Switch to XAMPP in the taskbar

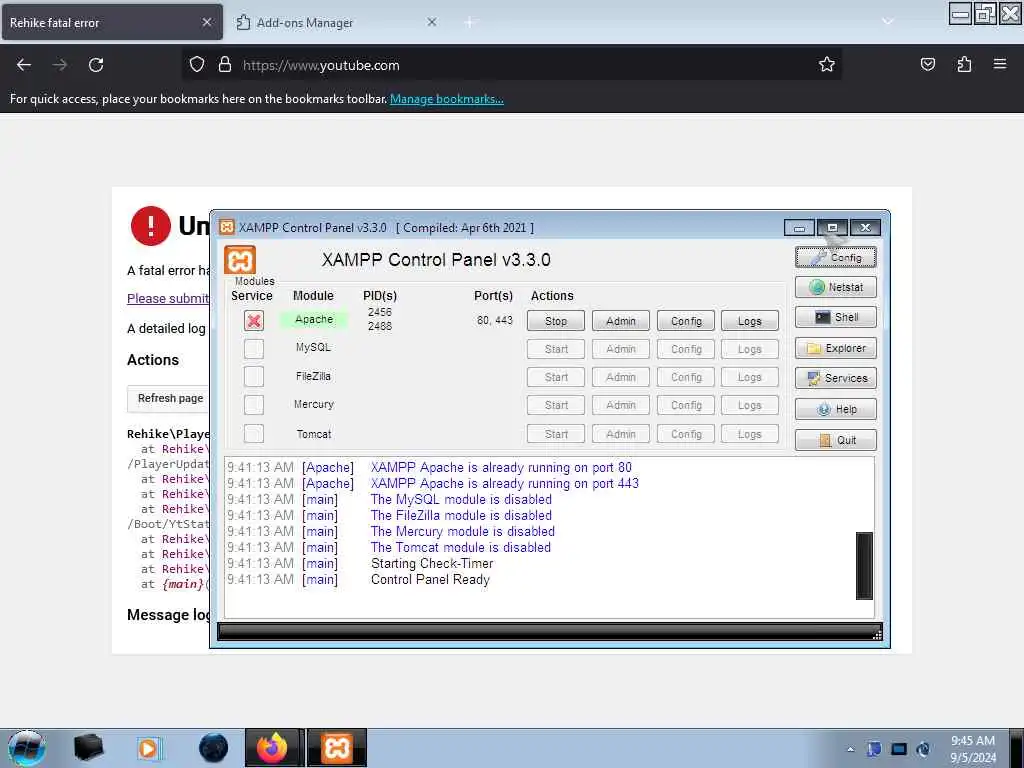pyautogui.click(x=337, y=748)
